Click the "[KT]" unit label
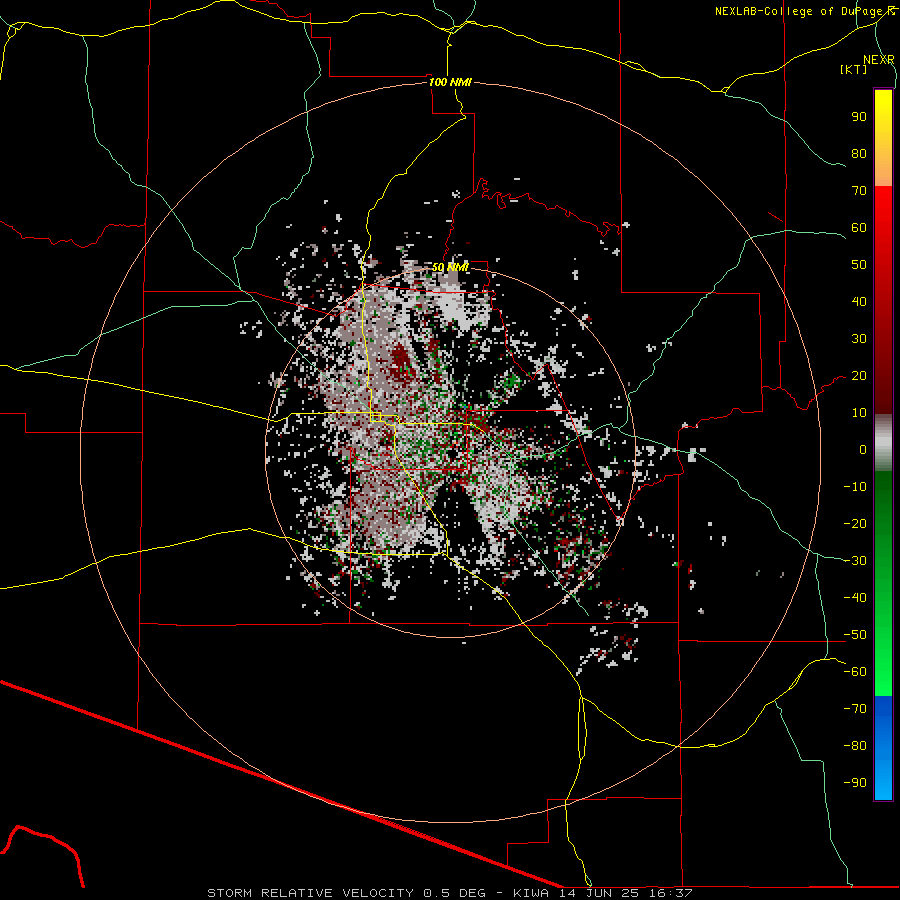 click(853, 69)
